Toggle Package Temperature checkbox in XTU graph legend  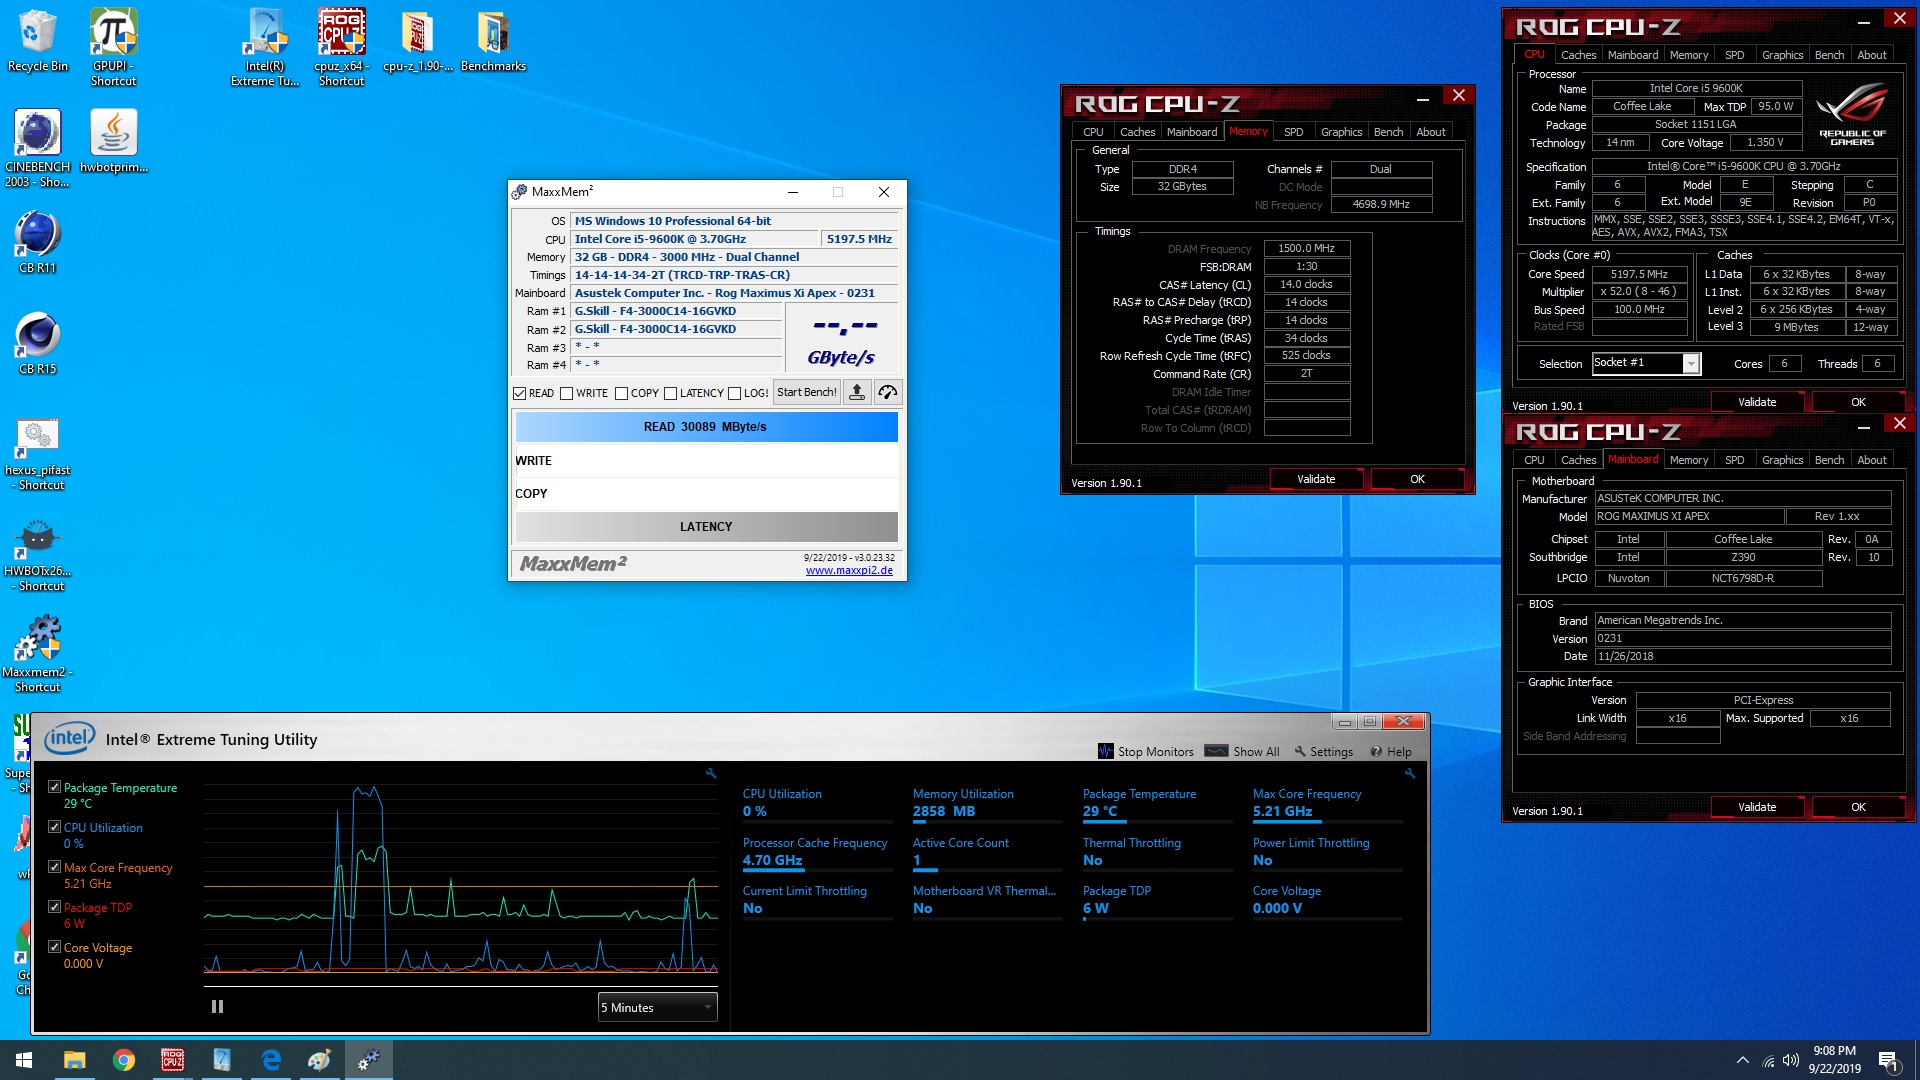(55, 787)
